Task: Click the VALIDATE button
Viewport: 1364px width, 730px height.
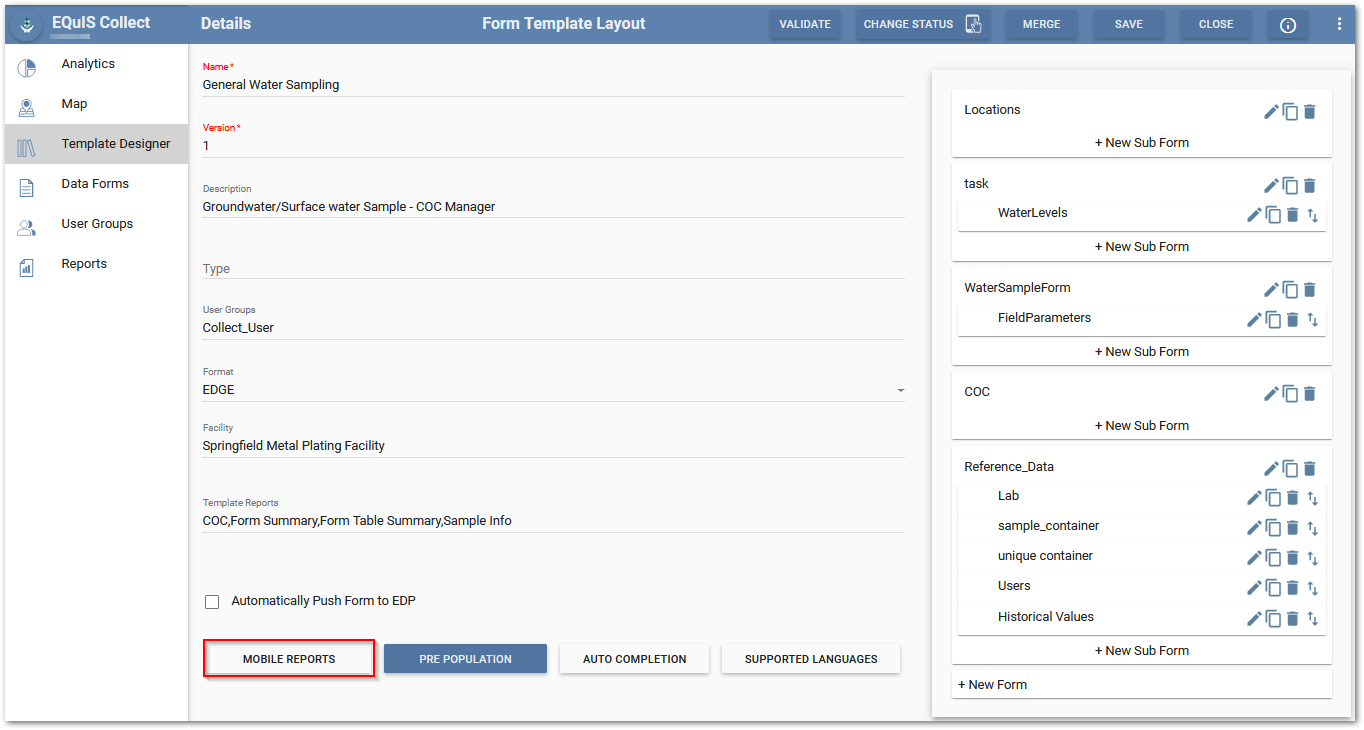Action: (805, 23)
